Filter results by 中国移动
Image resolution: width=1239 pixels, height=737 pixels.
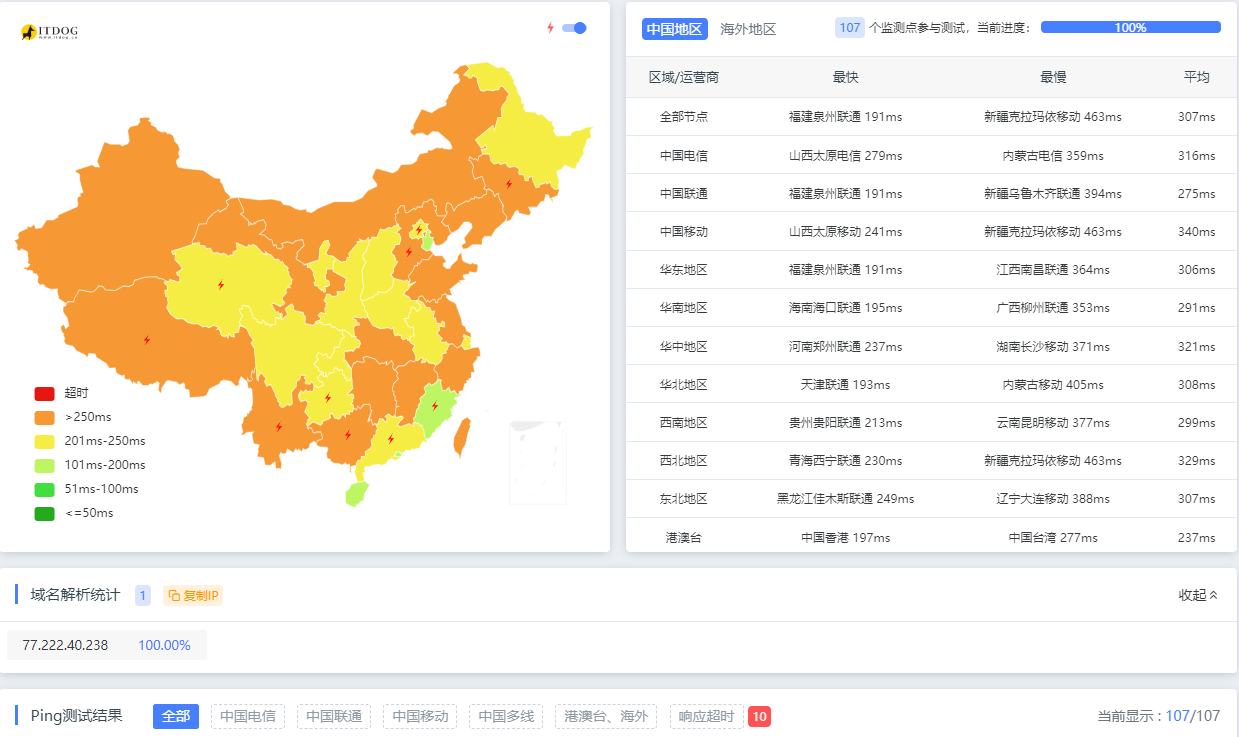click(420, 716)
